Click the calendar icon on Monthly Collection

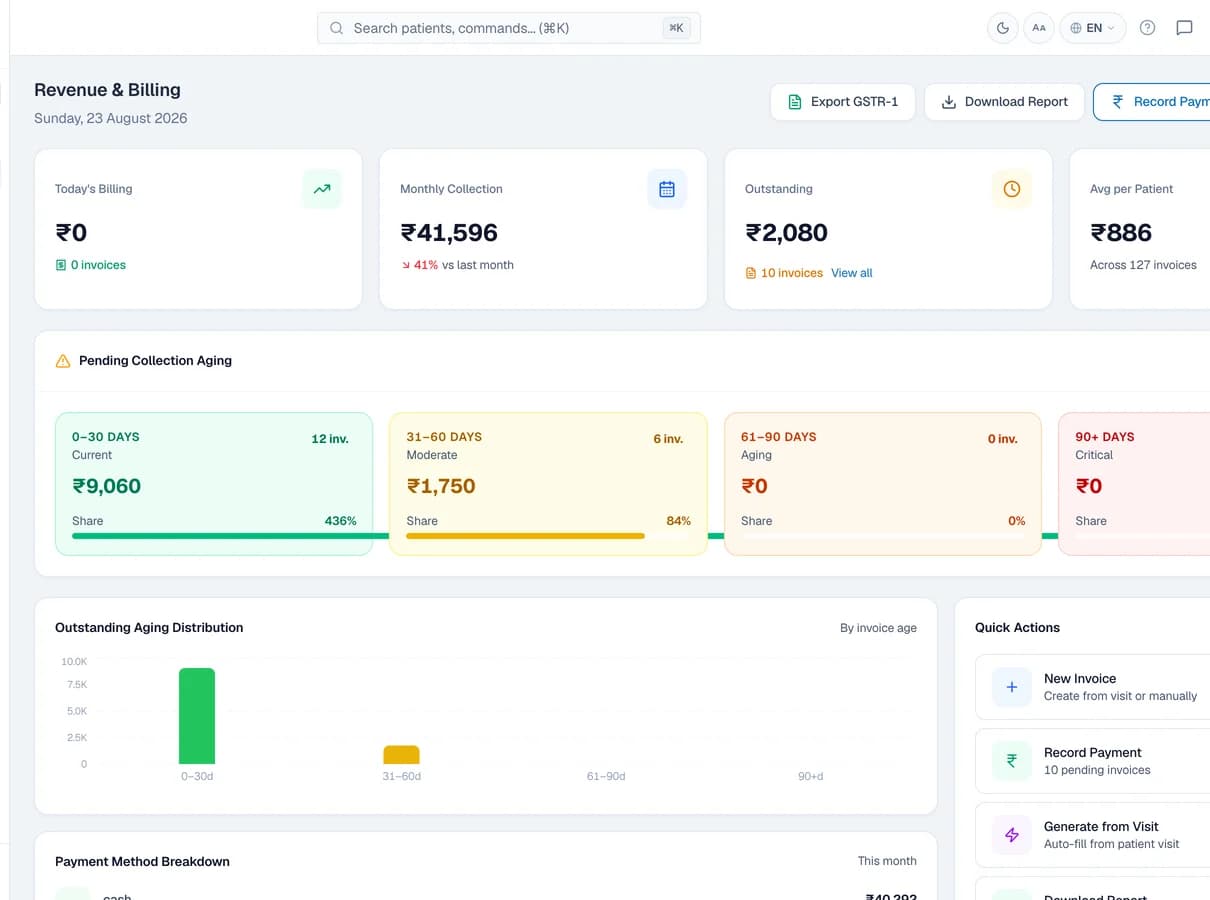coord(667,189)
